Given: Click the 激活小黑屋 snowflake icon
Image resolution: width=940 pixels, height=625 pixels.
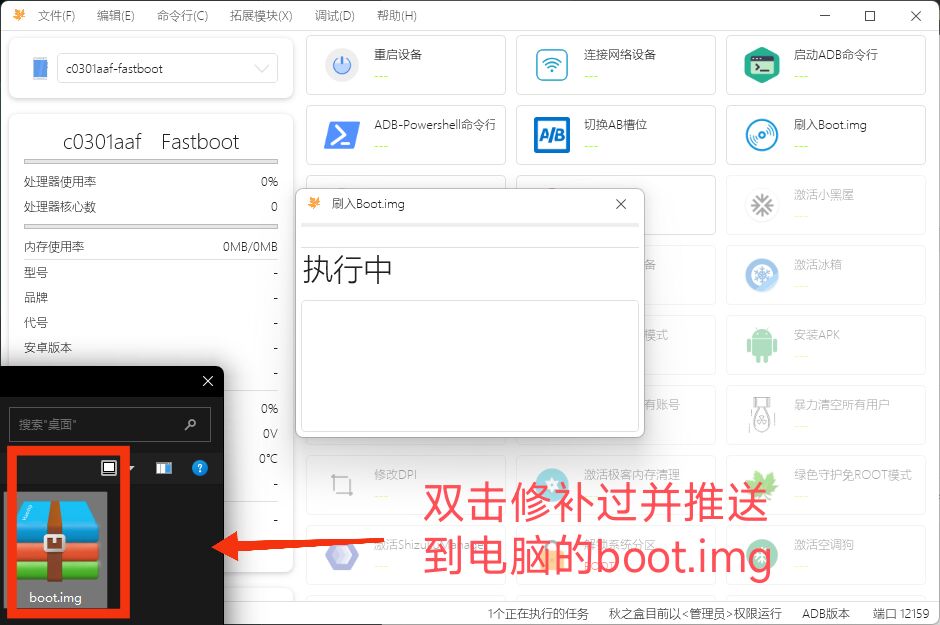Looking at the screenshot, I should 760,205.
